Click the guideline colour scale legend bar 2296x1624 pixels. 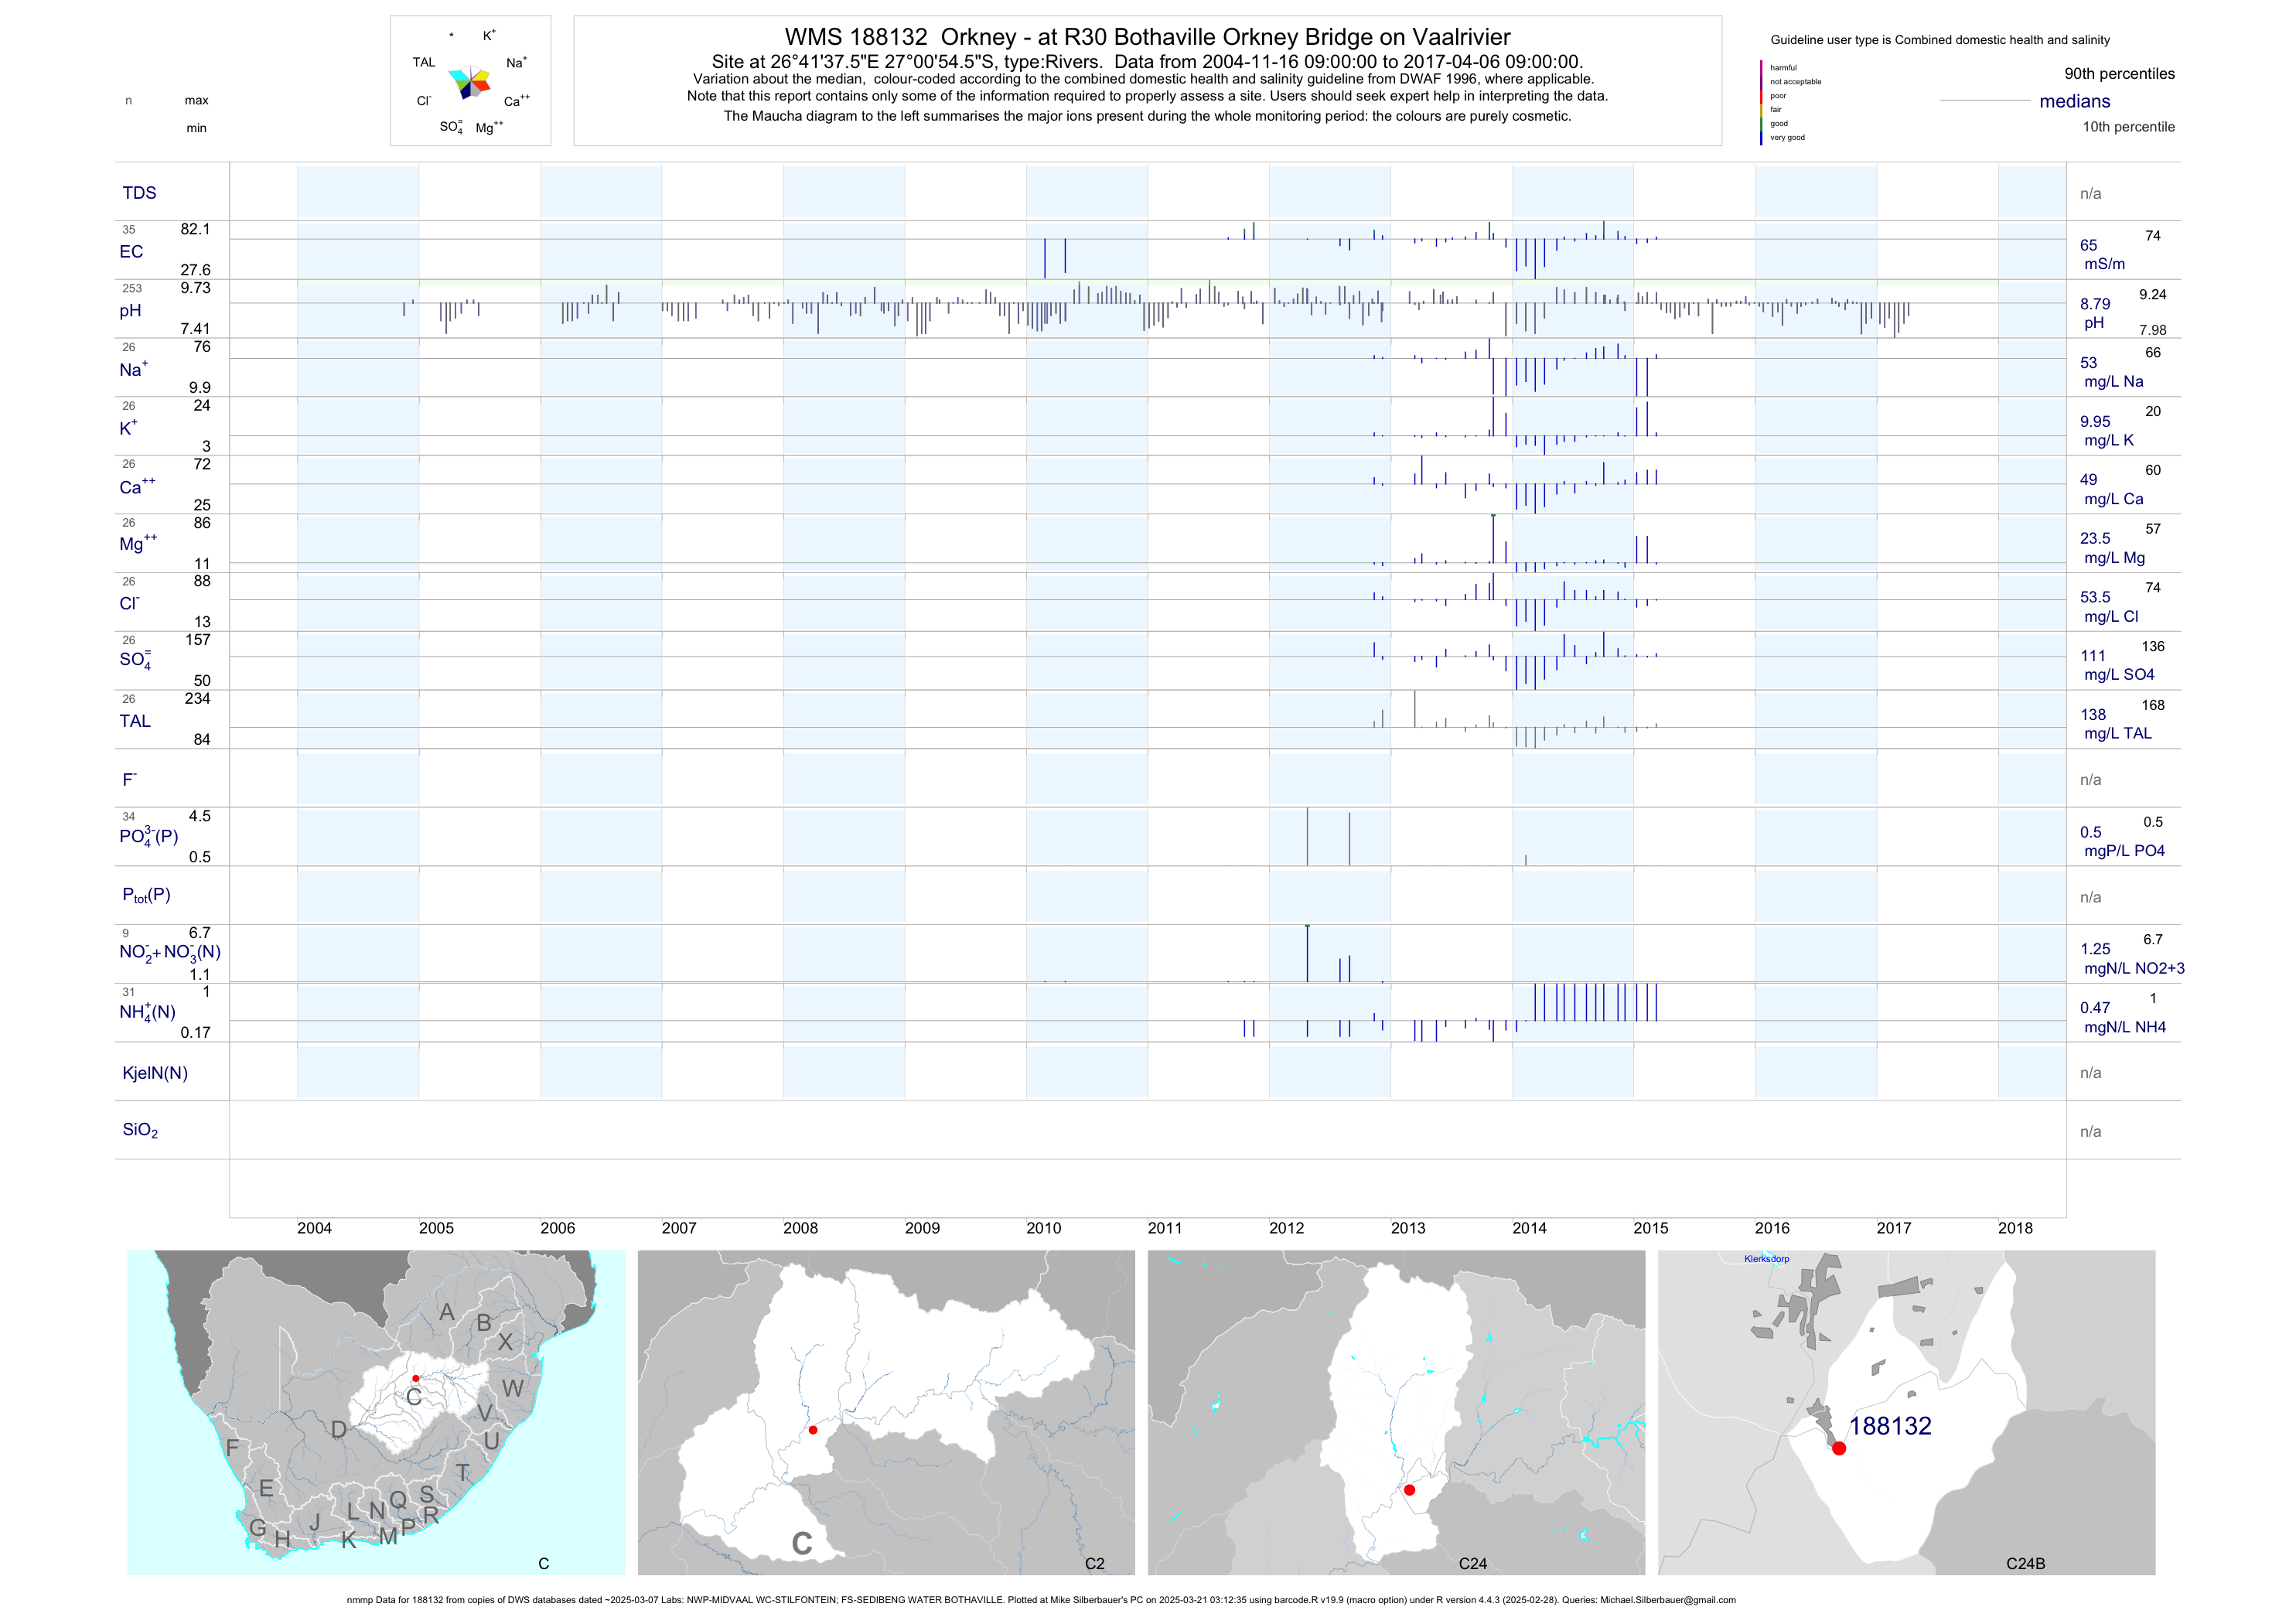(1761, 103)
